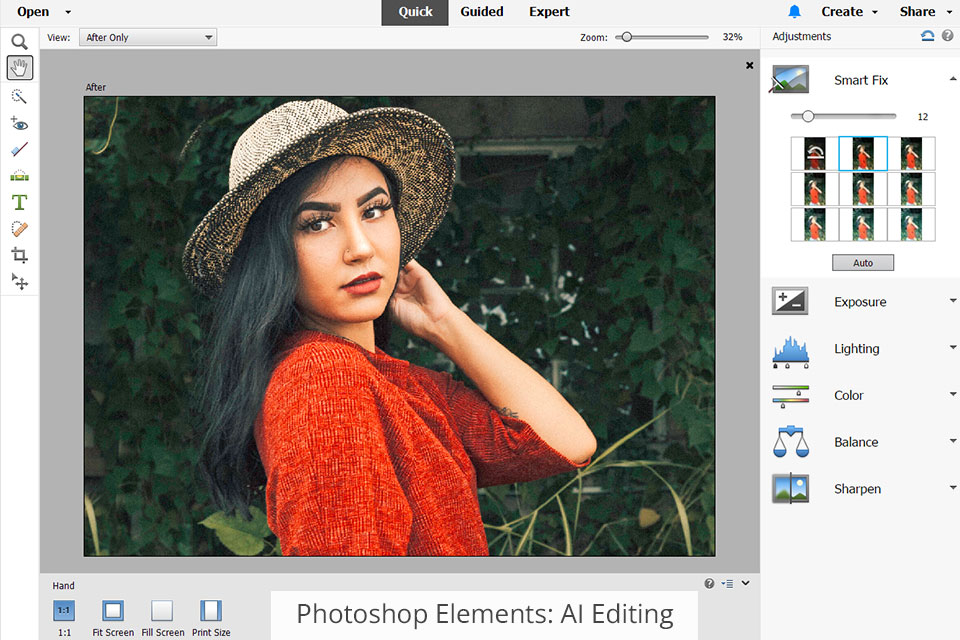Click the Create button
The width and height of the screenshot is (960, 640).
click(x=842, y=12)
